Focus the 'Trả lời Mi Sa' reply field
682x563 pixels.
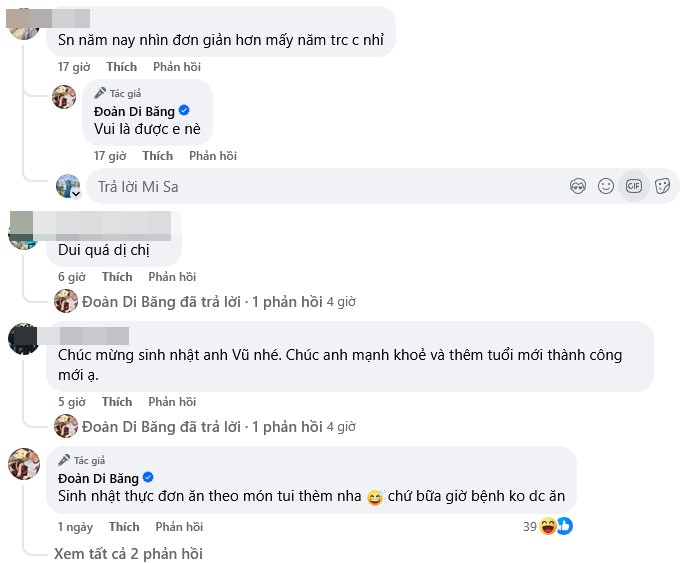[320, 186]
